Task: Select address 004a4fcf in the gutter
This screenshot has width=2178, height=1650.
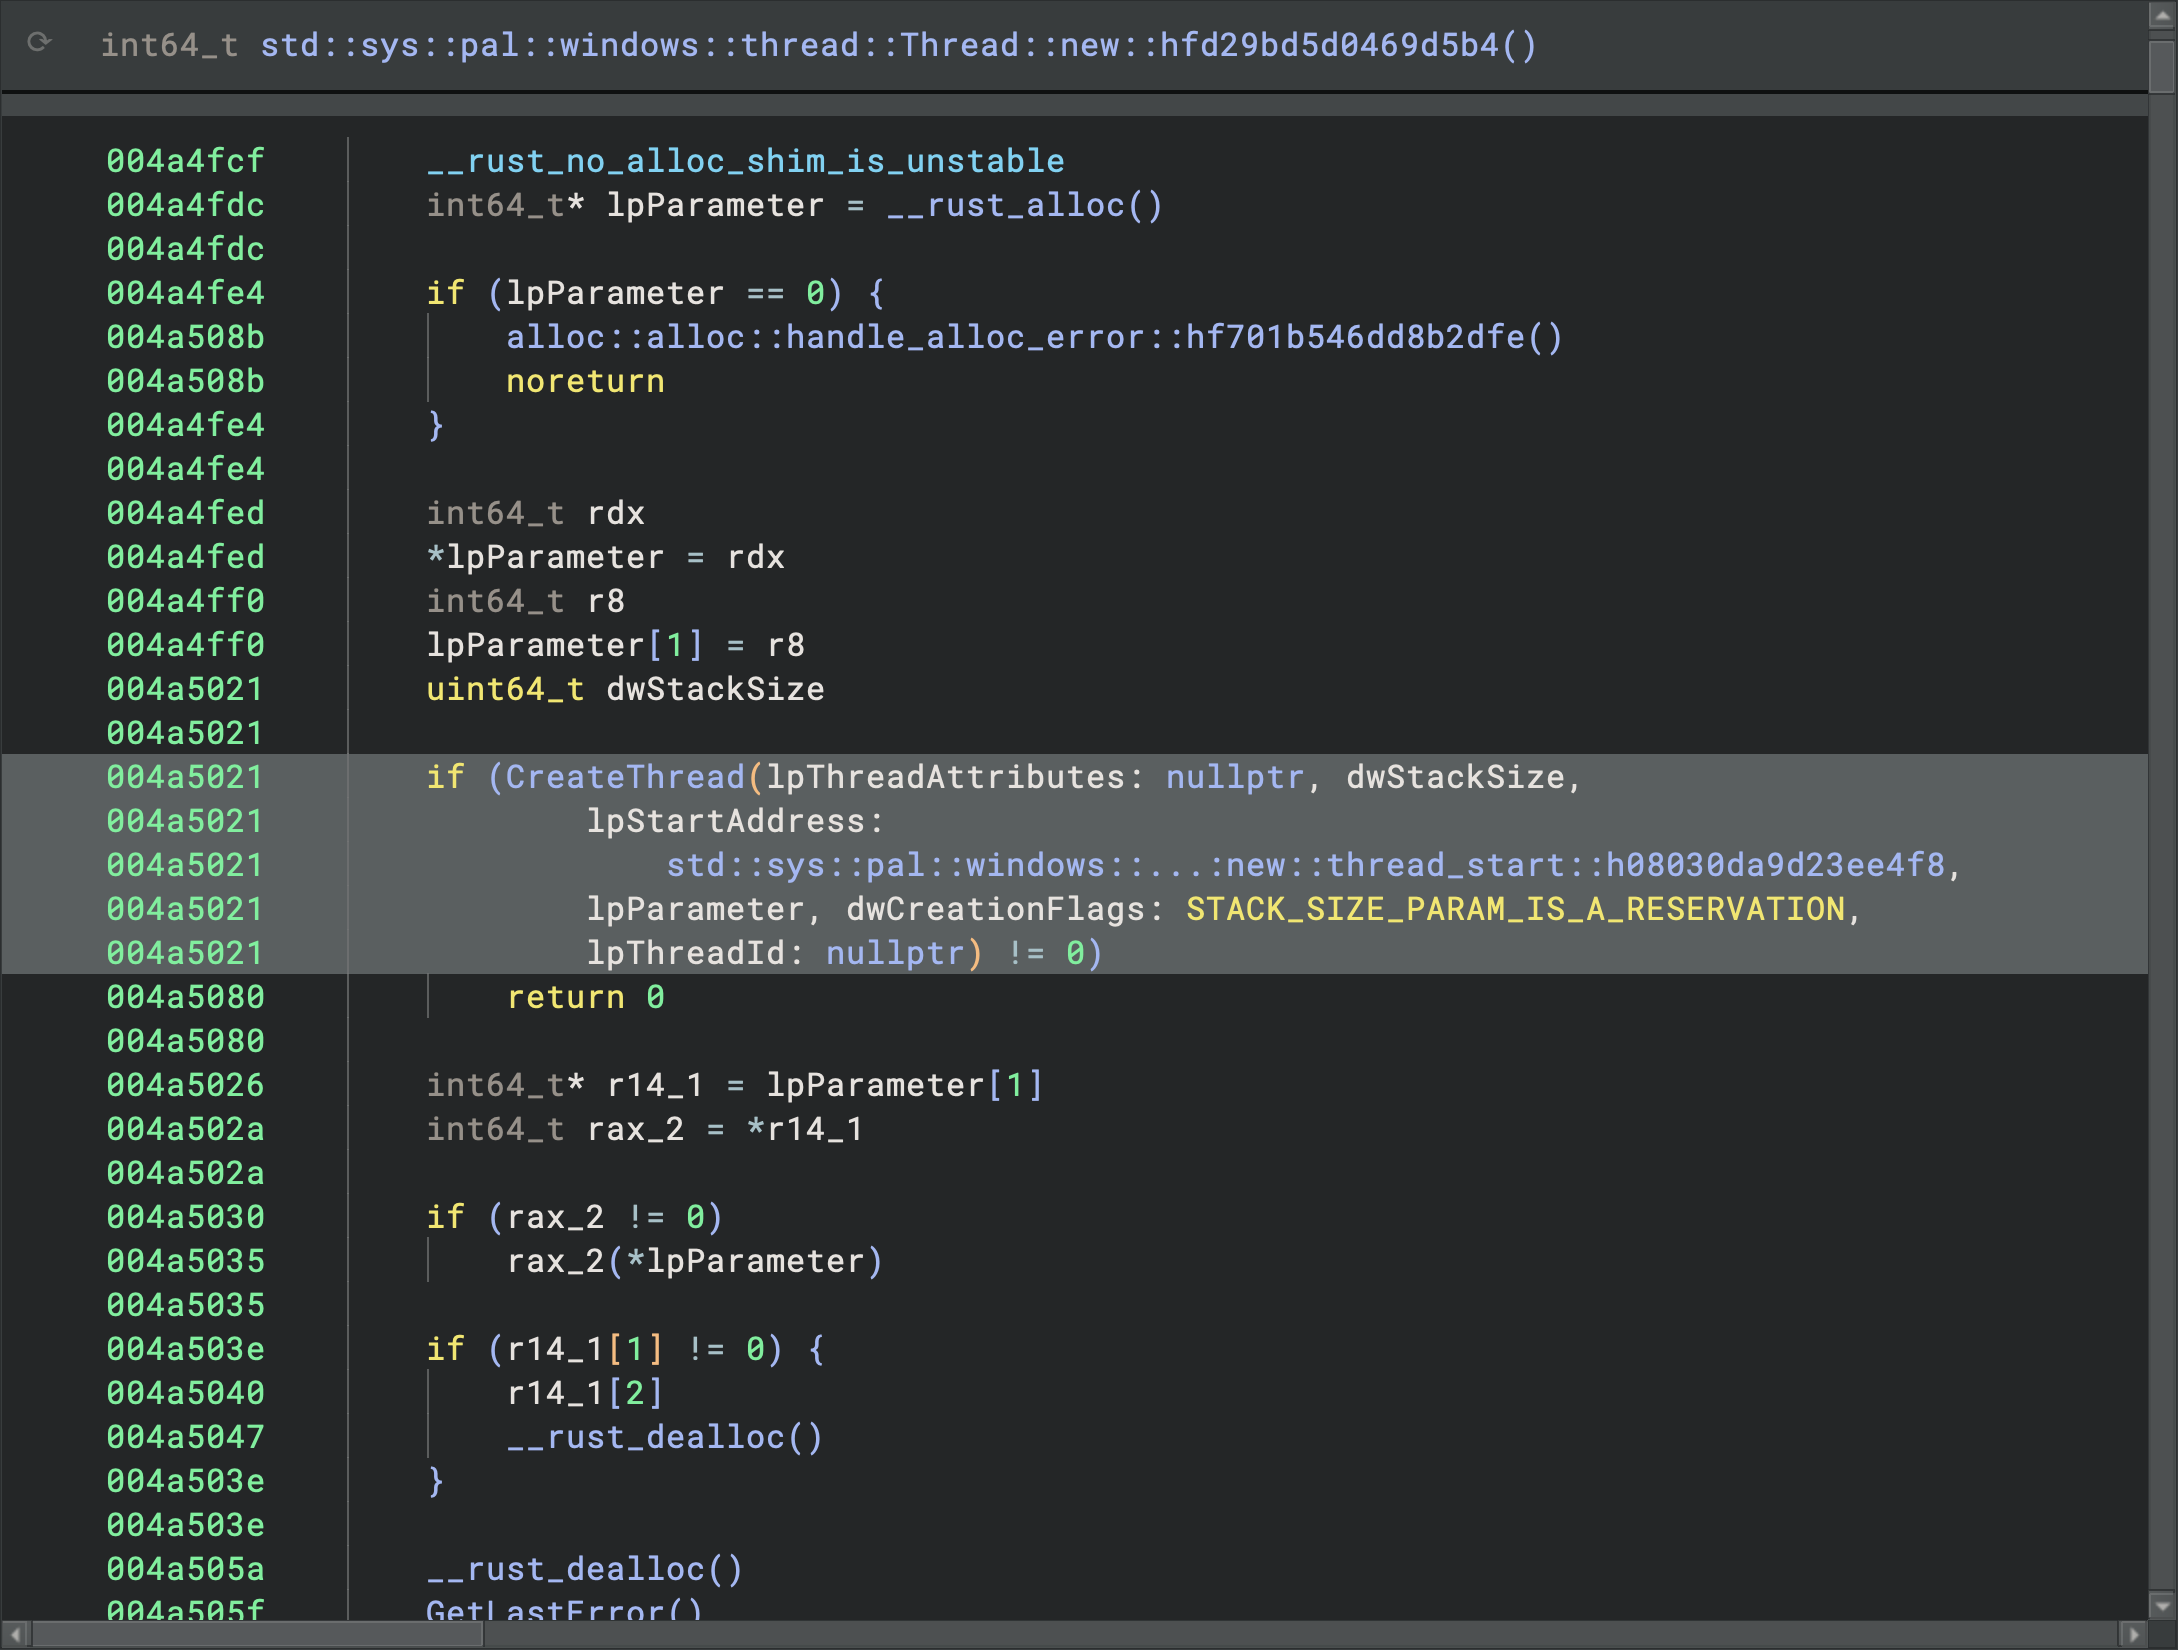Action: coord(185,161)
